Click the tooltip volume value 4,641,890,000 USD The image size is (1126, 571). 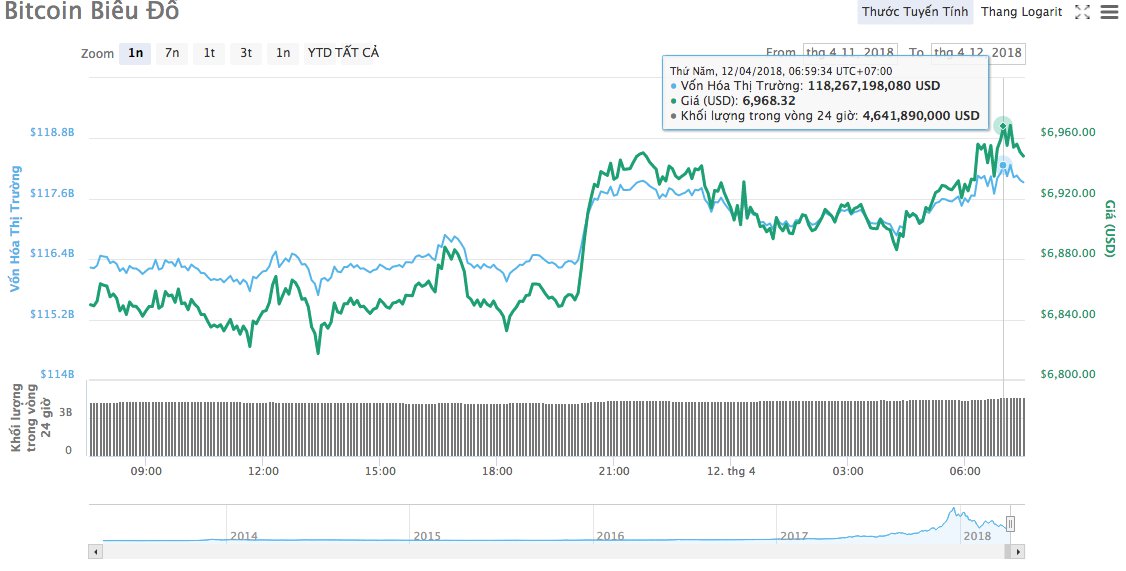coord(921,116)
